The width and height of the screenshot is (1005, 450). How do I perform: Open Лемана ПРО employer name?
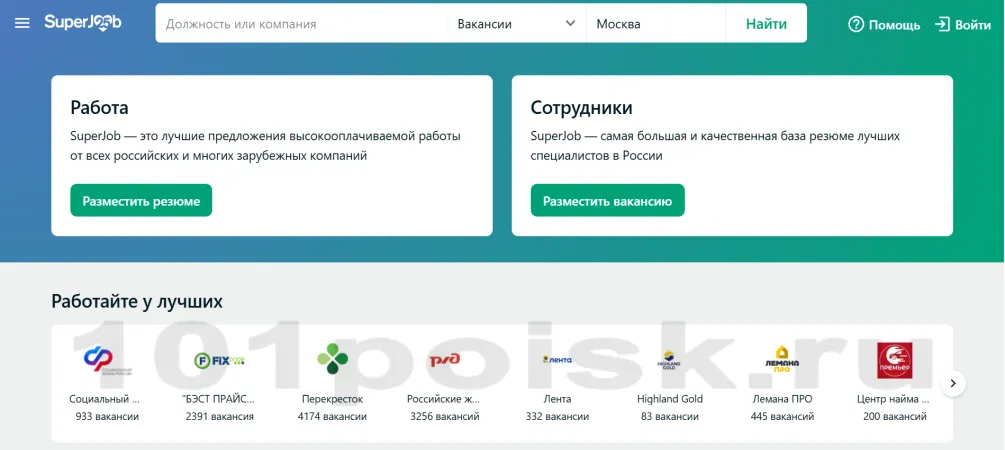tap(782, 399)
